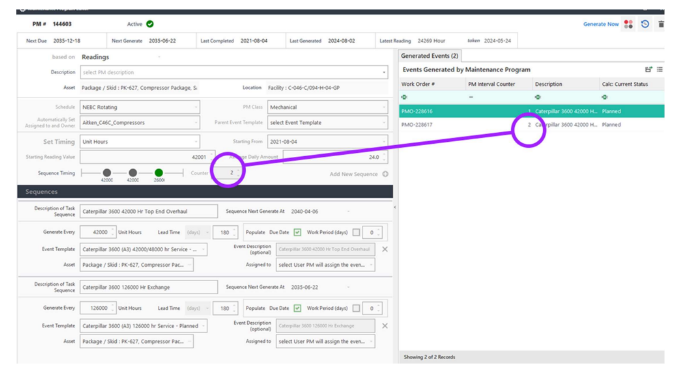Click the Add New Sequence plus icon
Viewport: 674px width, 375px height.
click(385, 174)
